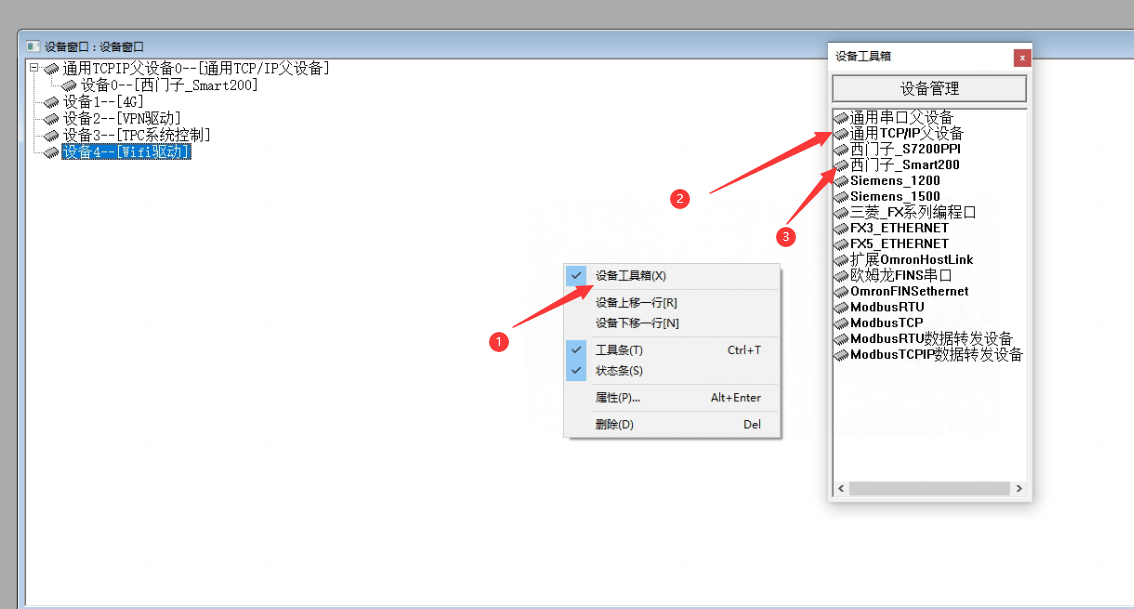Click the icon beside 三菱_FX系列编程口
Screen dimensions: 1134x609
[841, 213]
